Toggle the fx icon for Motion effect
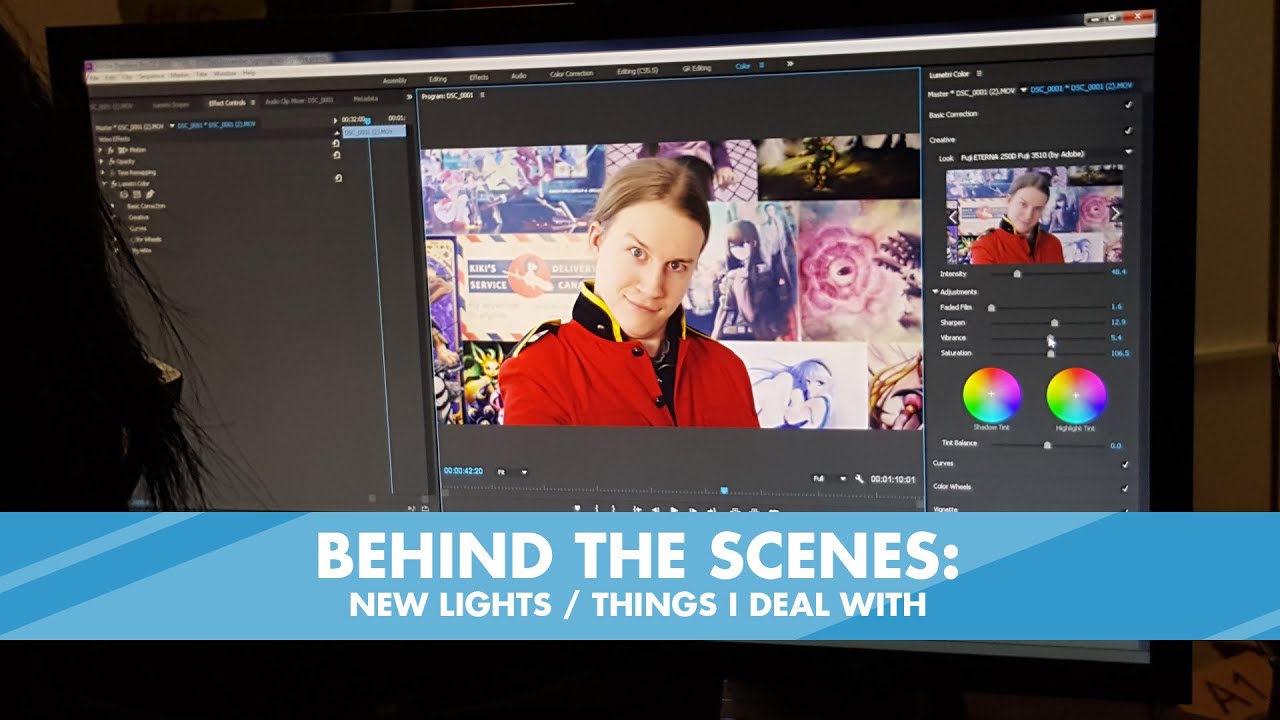1280x720 pixels. [111, 150]
